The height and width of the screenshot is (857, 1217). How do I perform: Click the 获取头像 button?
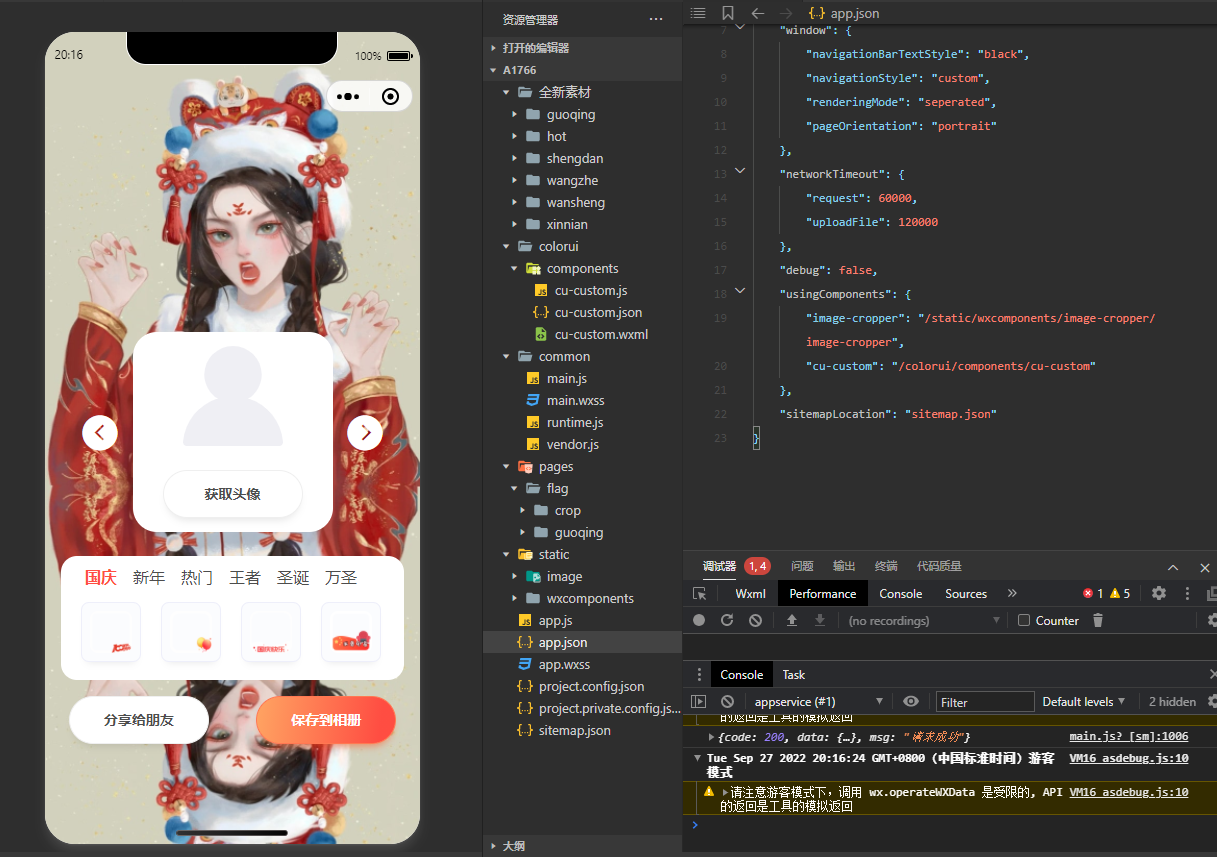click(233, 494)
